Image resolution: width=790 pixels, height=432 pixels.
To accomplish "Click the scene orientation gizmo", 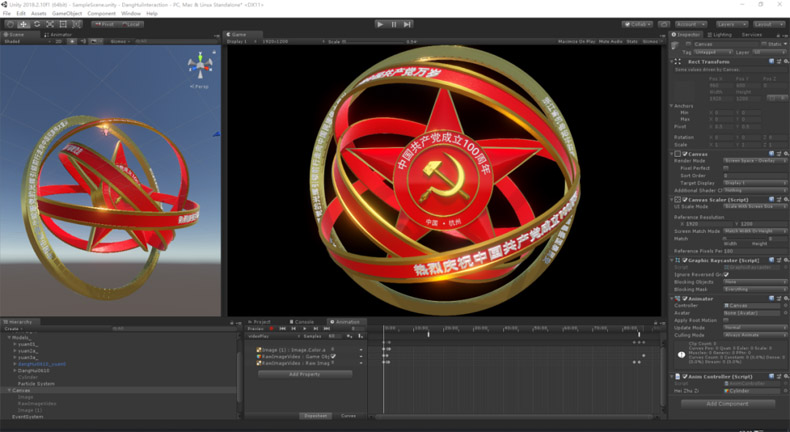I will (x=200, y=66).
